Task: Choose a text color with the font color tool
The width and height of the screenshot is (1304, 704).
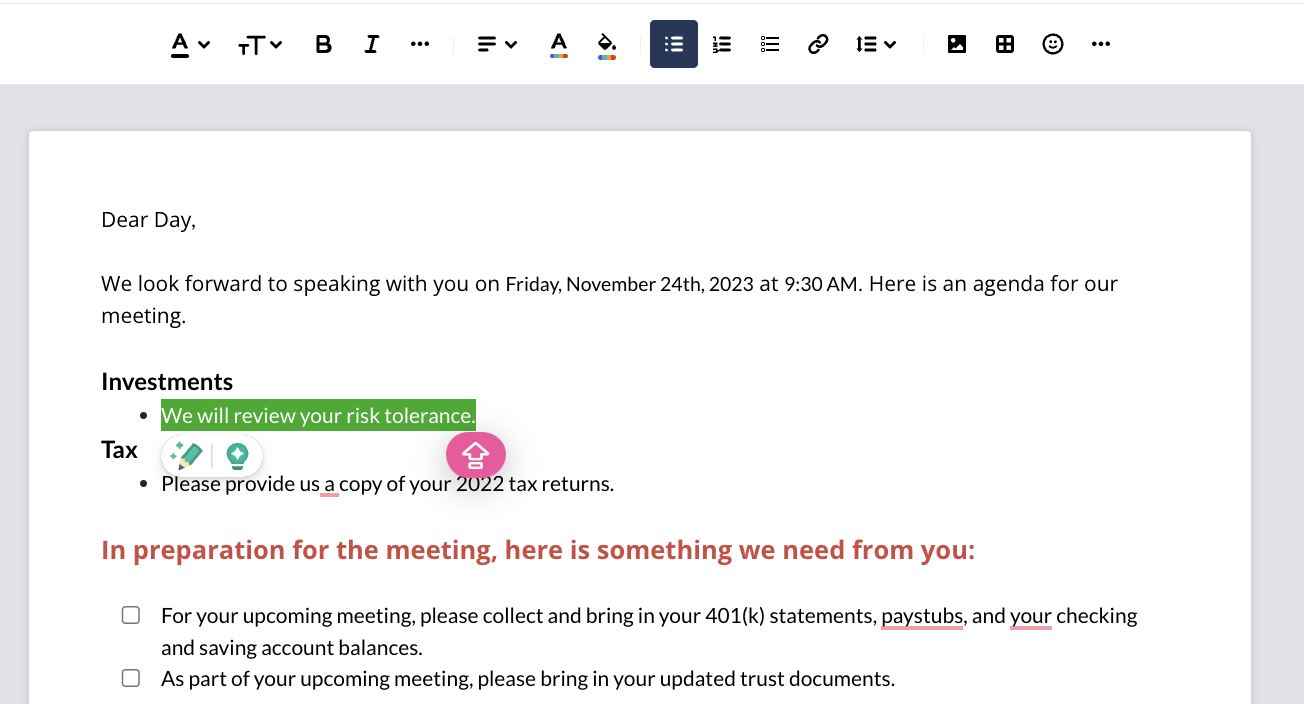Action: pos(559,44)
